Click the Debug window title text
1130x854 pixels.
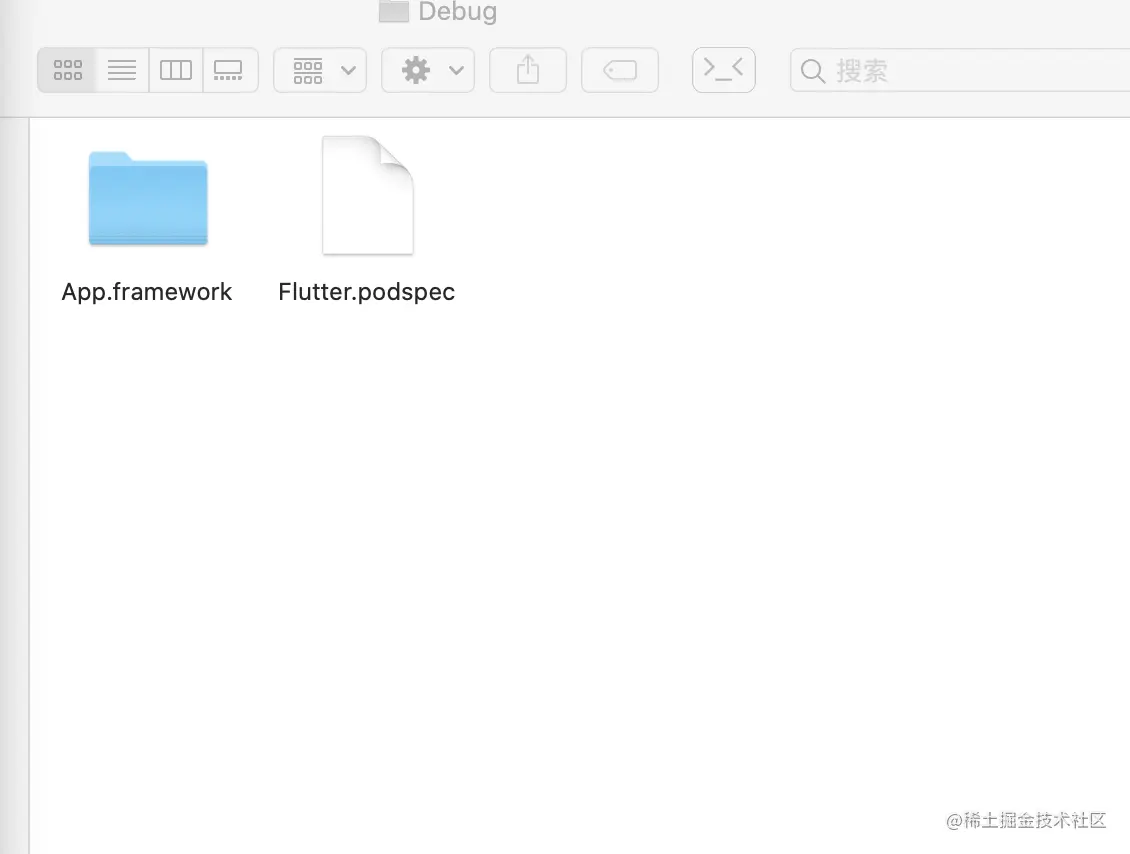point(458,11)
